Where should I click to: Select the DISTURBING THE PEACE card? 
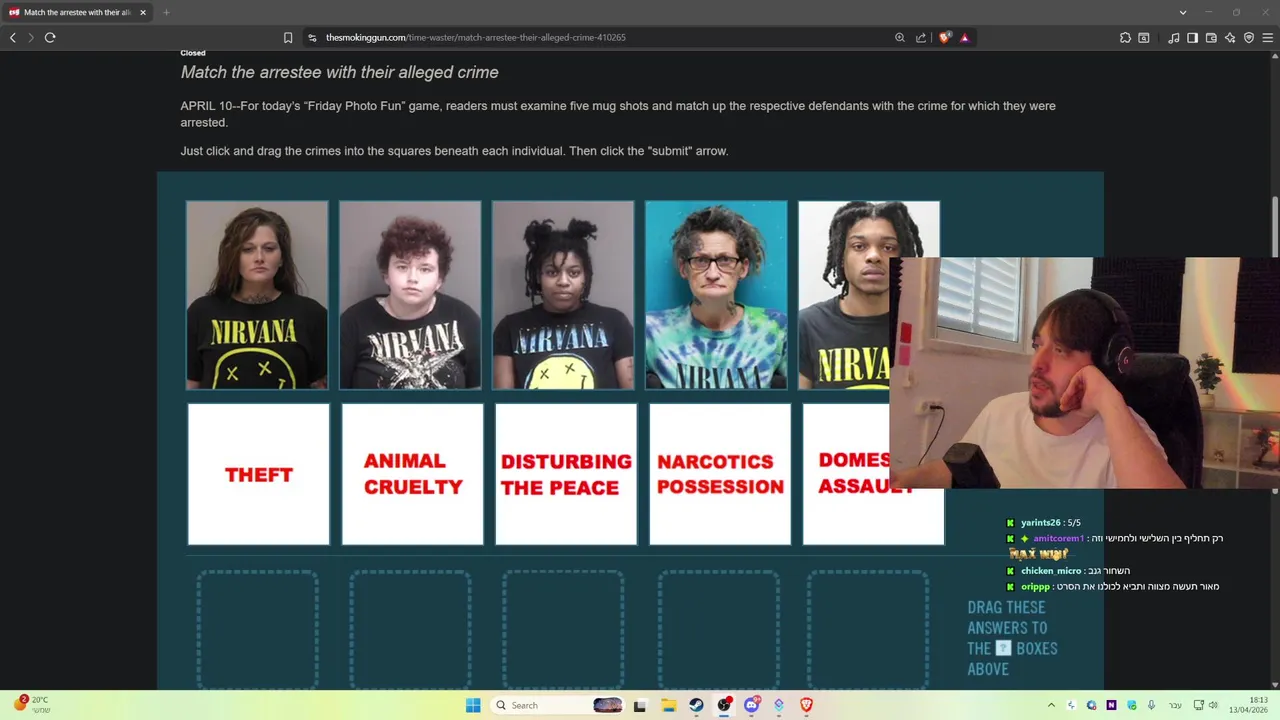coord(566,474)
